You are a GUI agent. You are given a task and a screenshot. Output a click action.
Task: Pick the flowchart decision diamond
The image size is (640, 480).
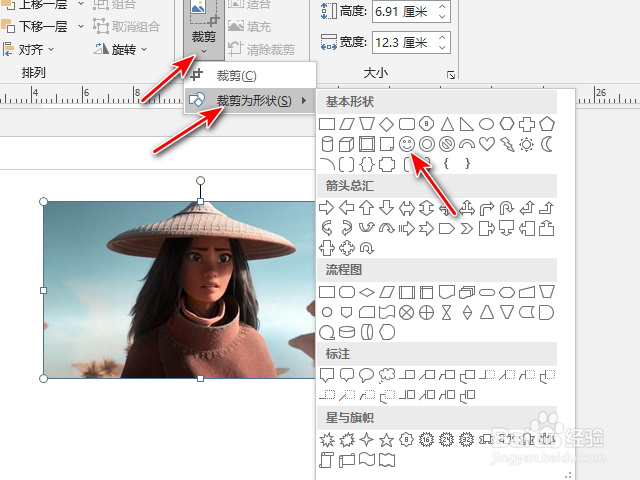coord(367,292)
